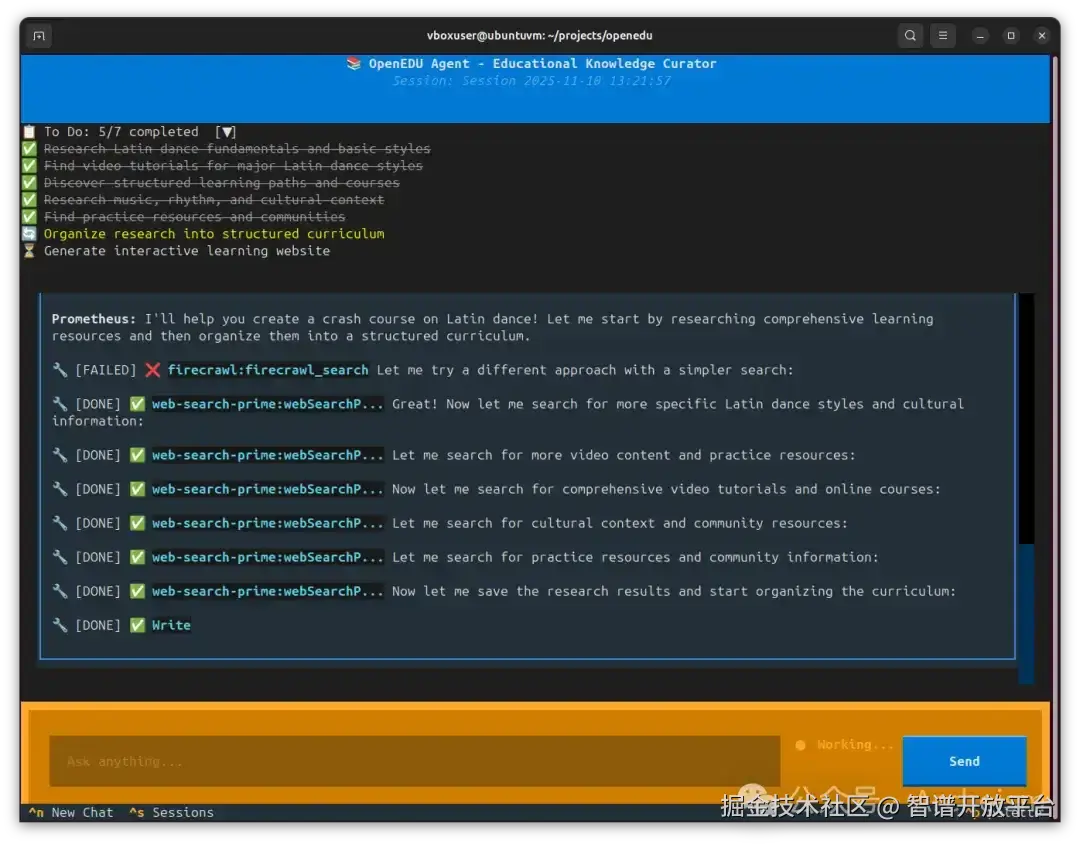Image resolution: width=1080 pixels, height=844 pixels.
Task: Open web-search-prime call before 'Great! Now let me'
Action: (x=267, y=404)
